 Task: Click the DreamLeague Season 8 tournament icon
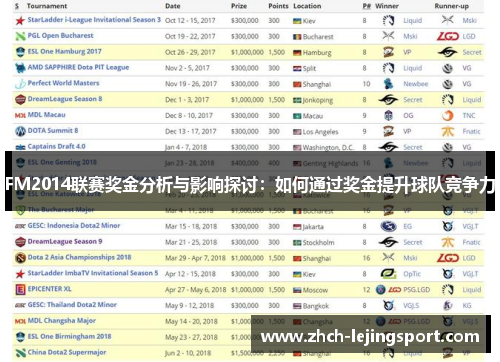(20, 99)
